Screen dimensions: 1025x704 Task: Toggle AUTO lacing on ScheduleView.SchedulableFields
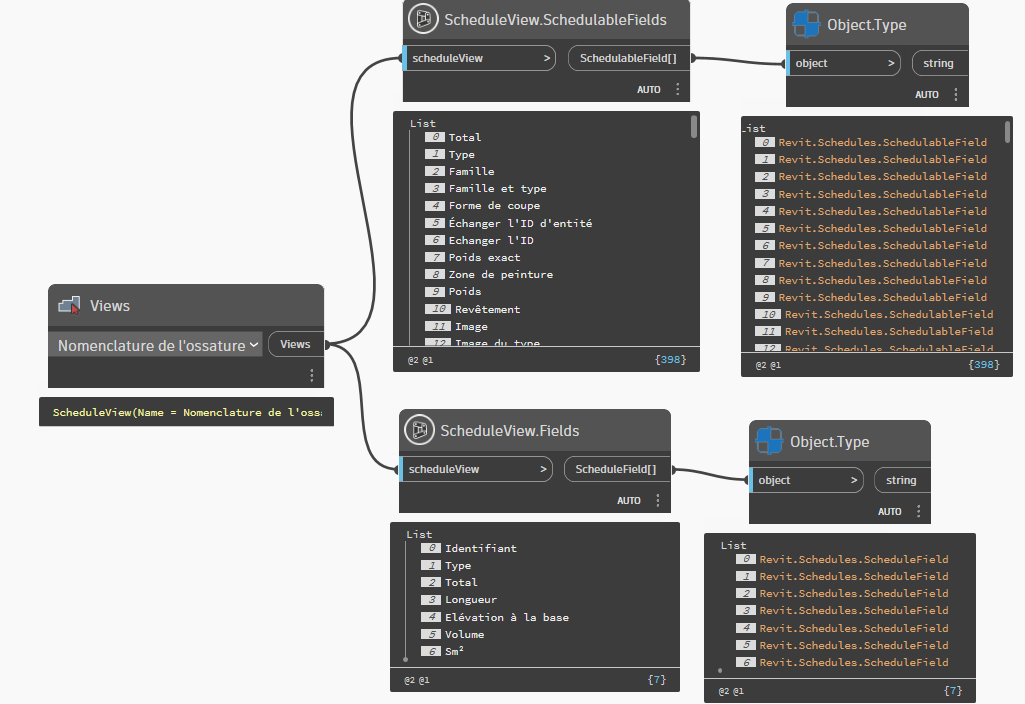pos(648,89)
